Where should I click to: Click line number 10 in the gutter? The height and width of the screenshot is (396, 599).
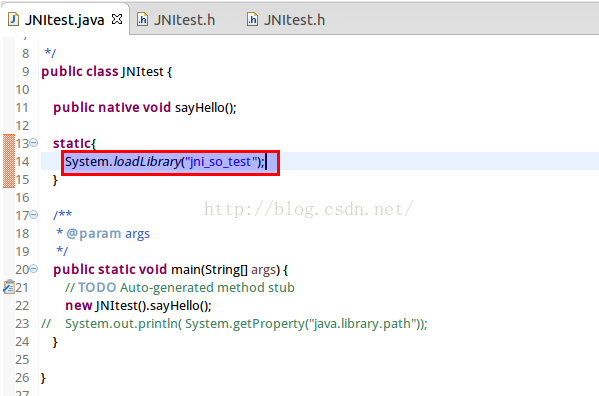tap(22, 90)
